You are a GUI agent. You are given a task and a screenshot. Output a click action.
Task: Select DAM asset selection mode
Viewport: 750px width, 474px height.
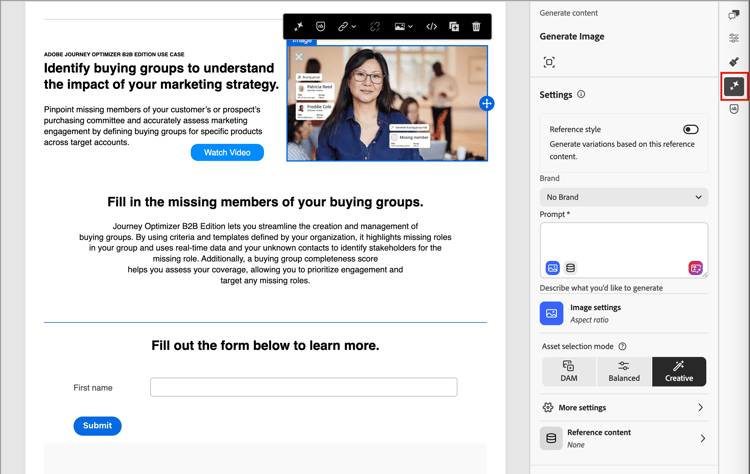pos(569,371)
